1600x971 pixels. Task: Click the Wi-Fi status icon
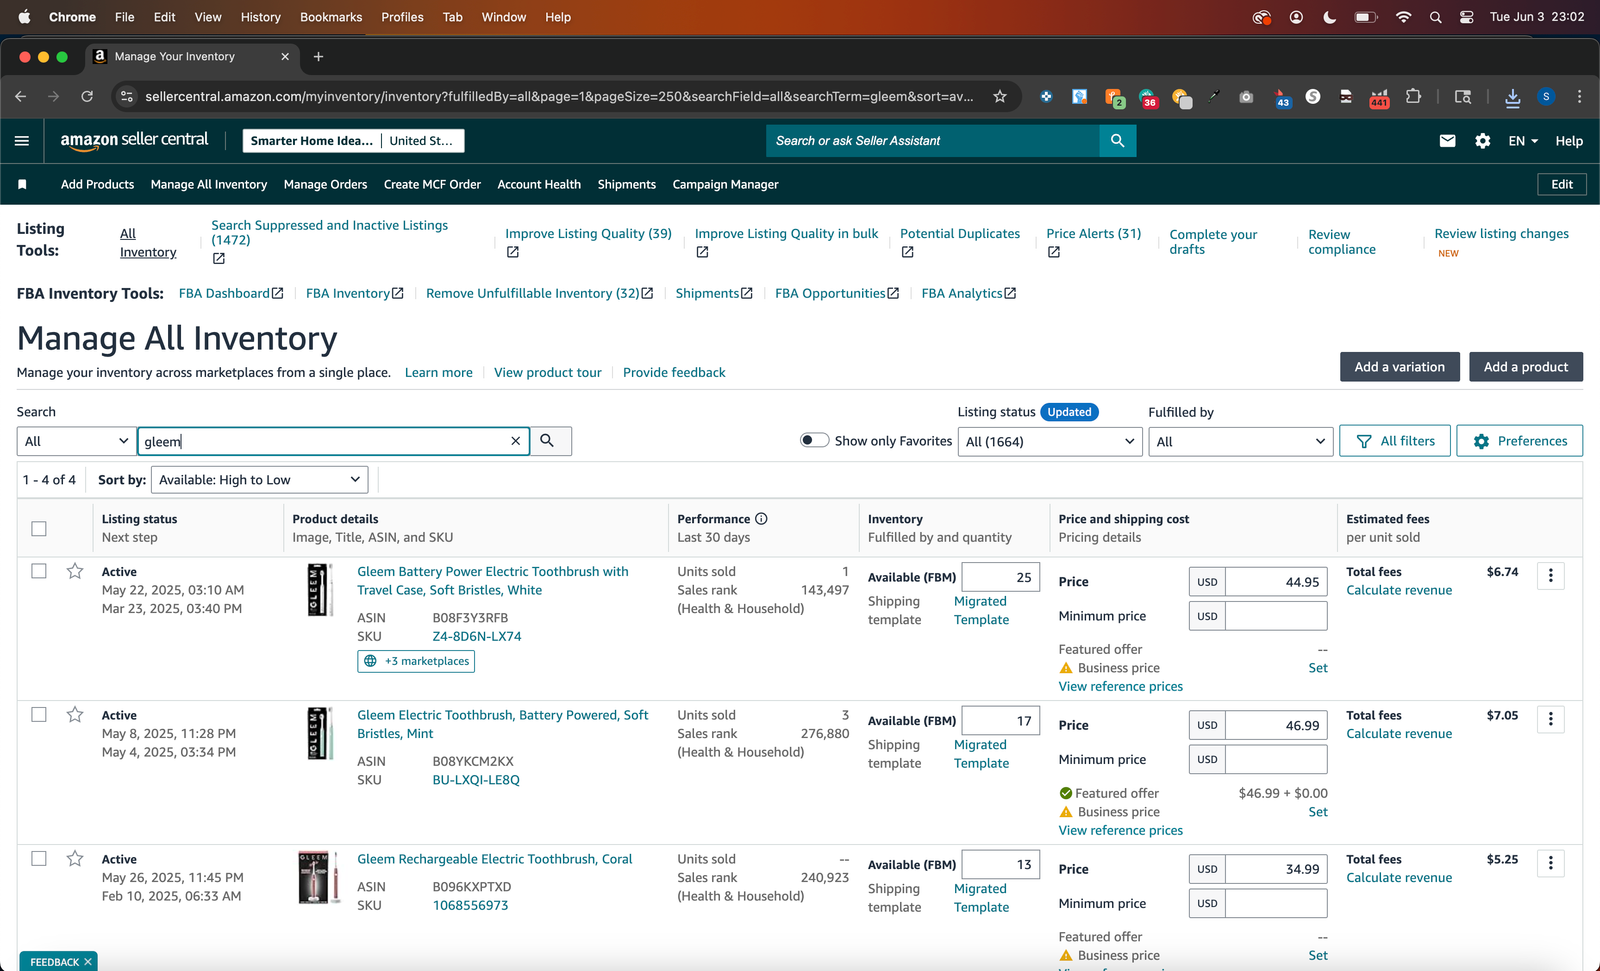(1403, 17)
